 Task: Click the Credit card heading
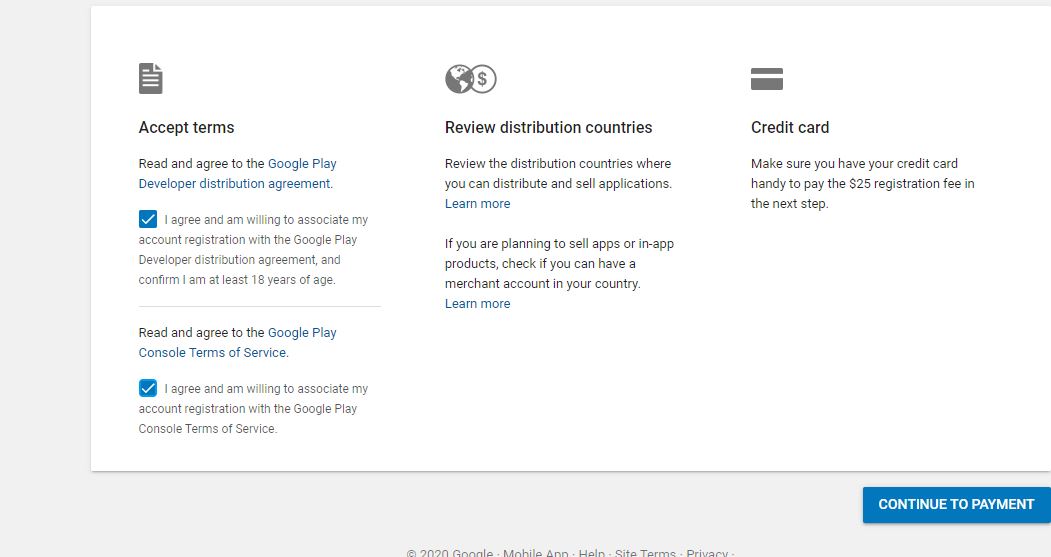[x=790, y=127]
